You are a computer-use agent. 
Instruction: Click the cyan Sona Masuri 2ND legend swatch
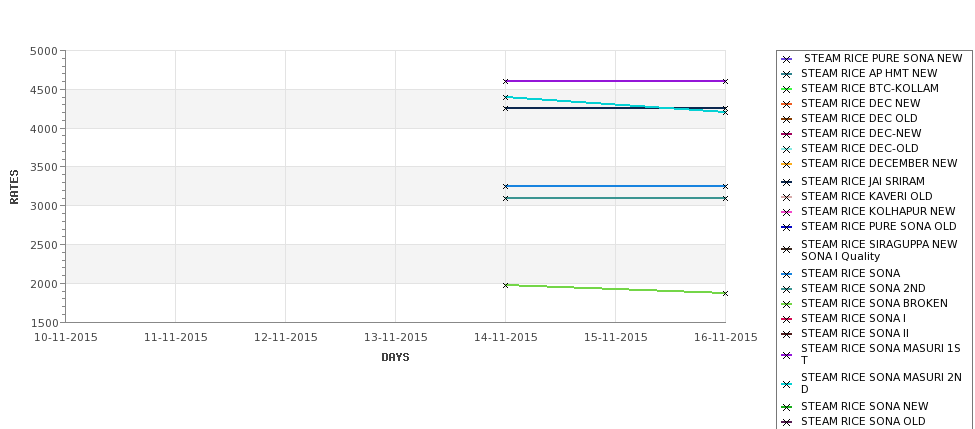coord(787,384)
